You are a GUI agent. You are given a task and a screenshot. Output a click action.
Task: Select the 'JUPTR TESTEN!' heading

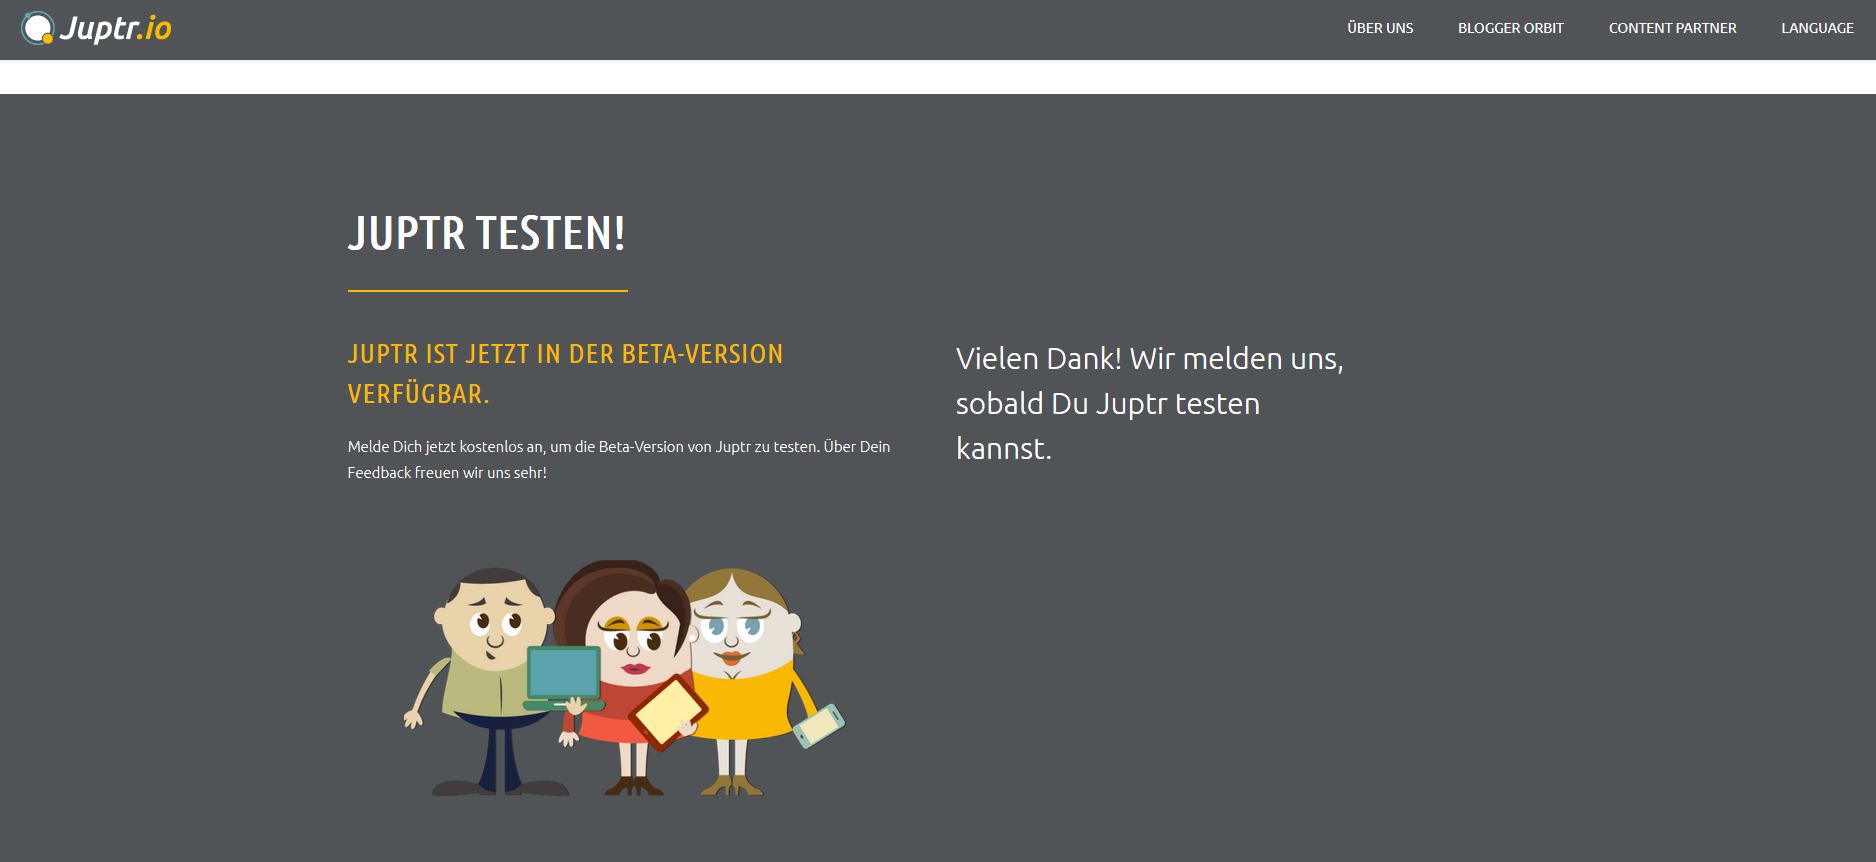click(487, 233)
